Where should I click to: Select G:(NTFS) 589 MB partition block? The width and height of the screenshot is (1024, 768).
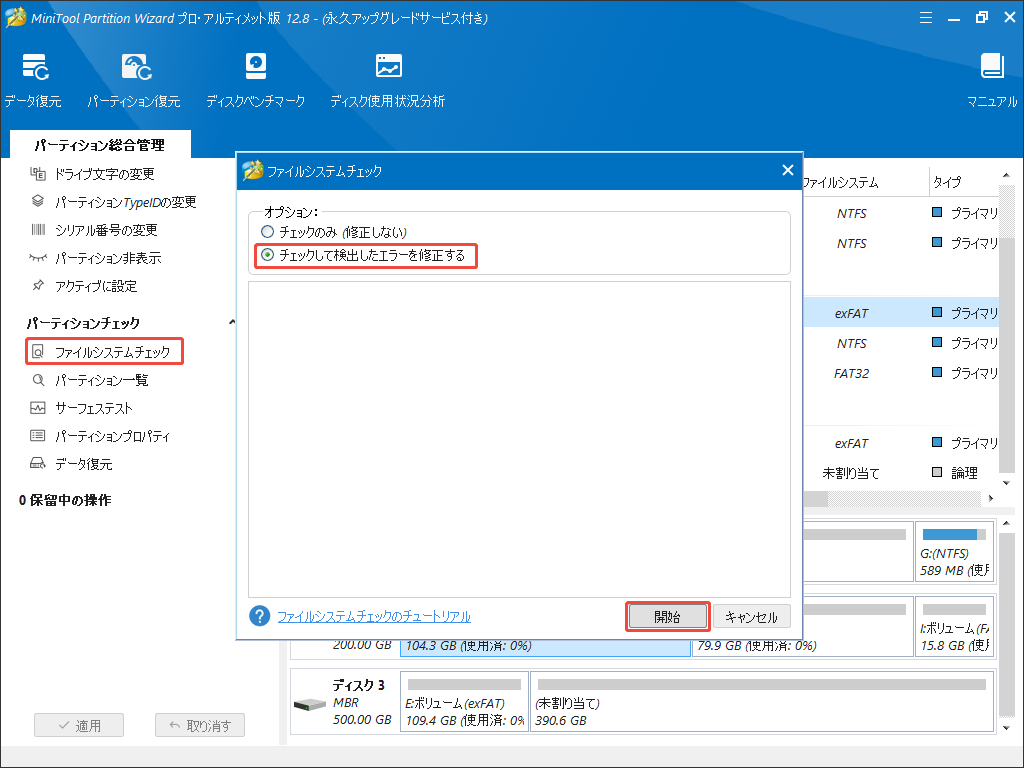tap(954, 552)
